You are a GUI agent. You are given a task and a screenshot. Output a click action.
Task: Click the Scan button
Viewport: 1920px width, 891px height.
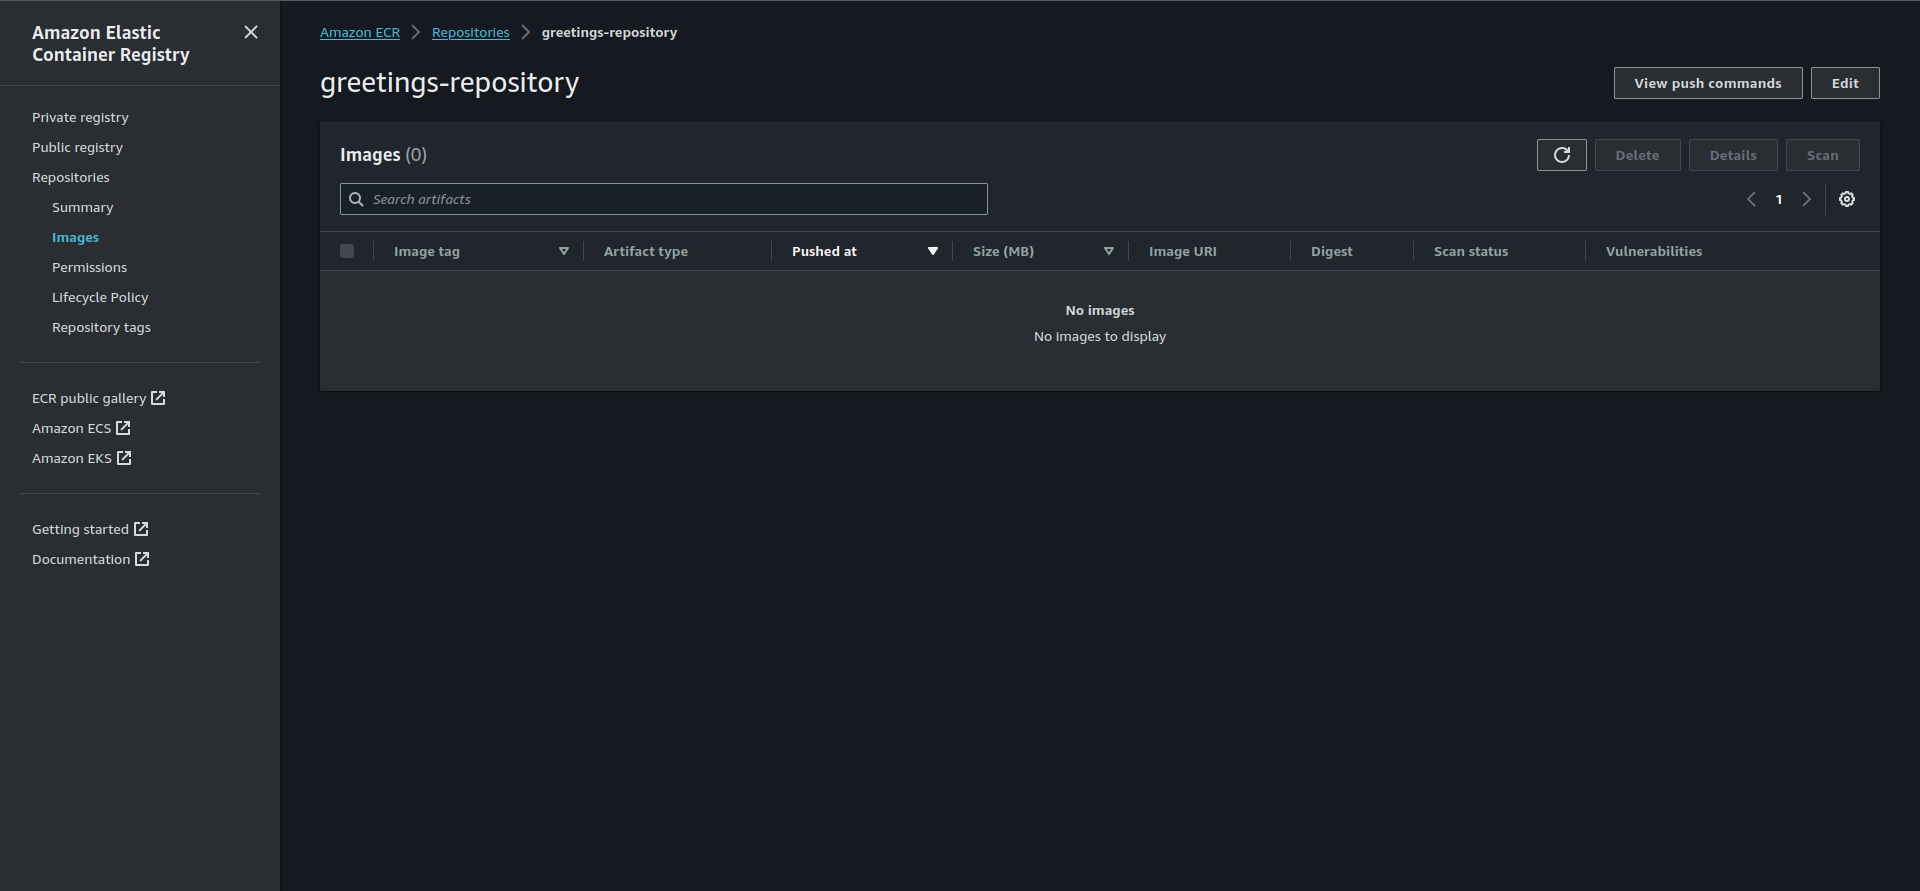[1822, 155]
